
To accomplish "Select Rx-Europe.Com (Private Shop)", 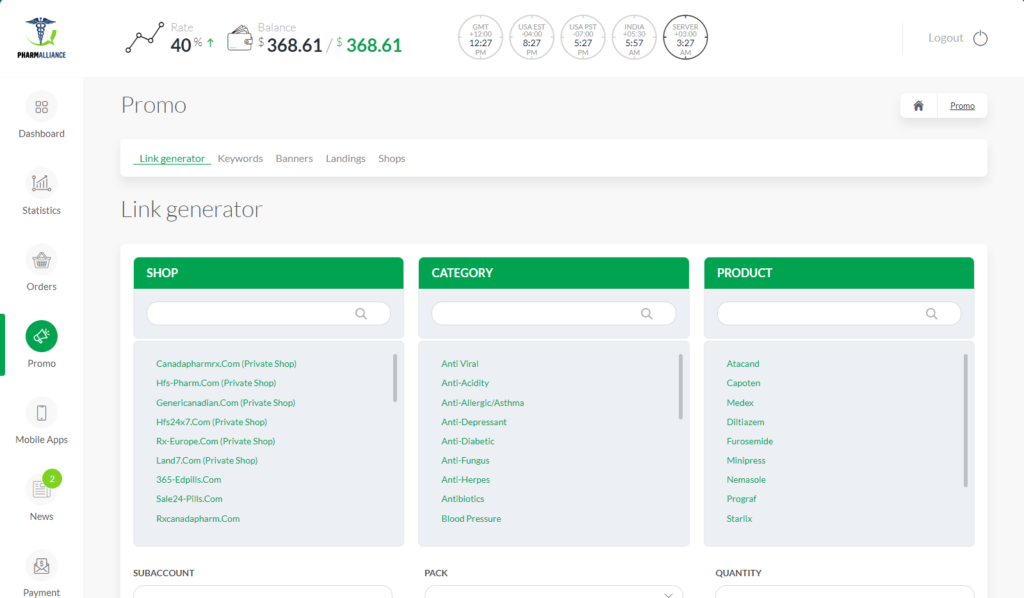I will (216, 441).
